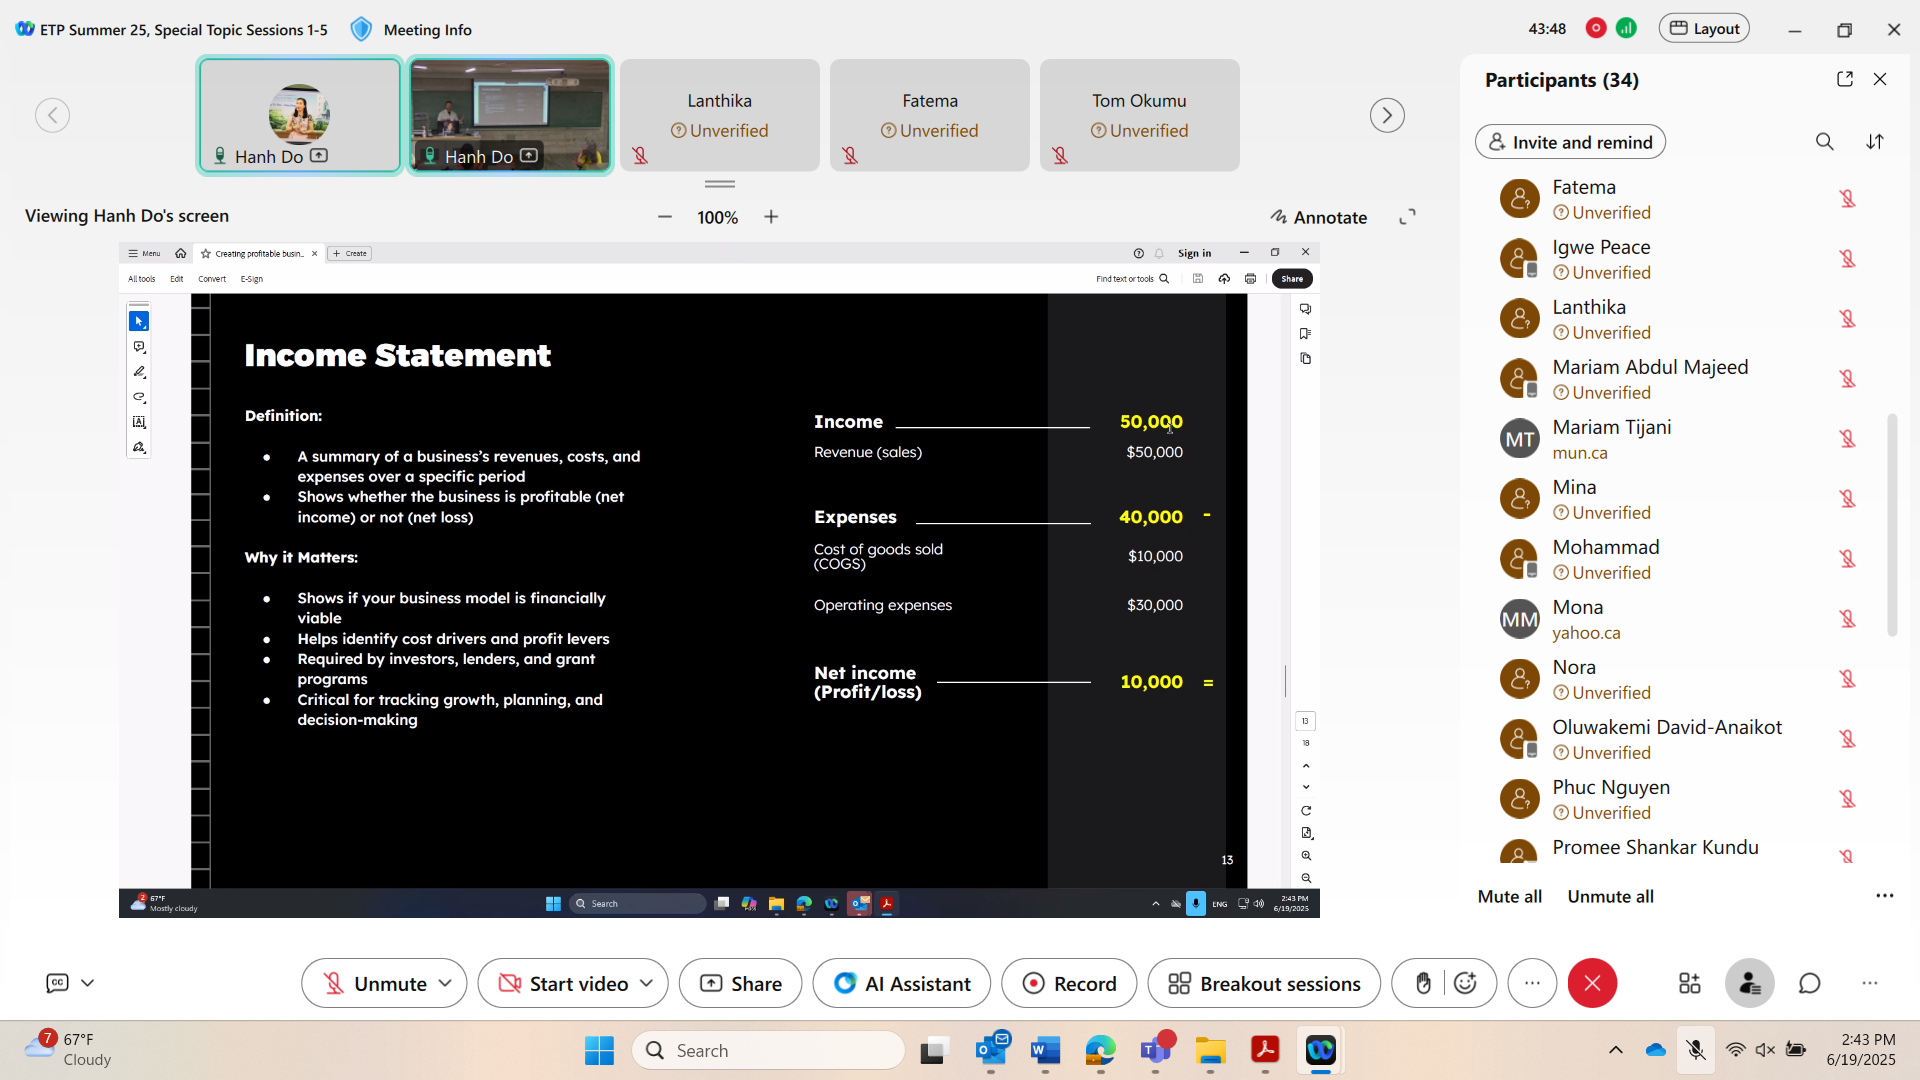Viewport: 1920px width, 1080px height.
Task: Select Lanthika's video tile
Action: pos(720,115)
